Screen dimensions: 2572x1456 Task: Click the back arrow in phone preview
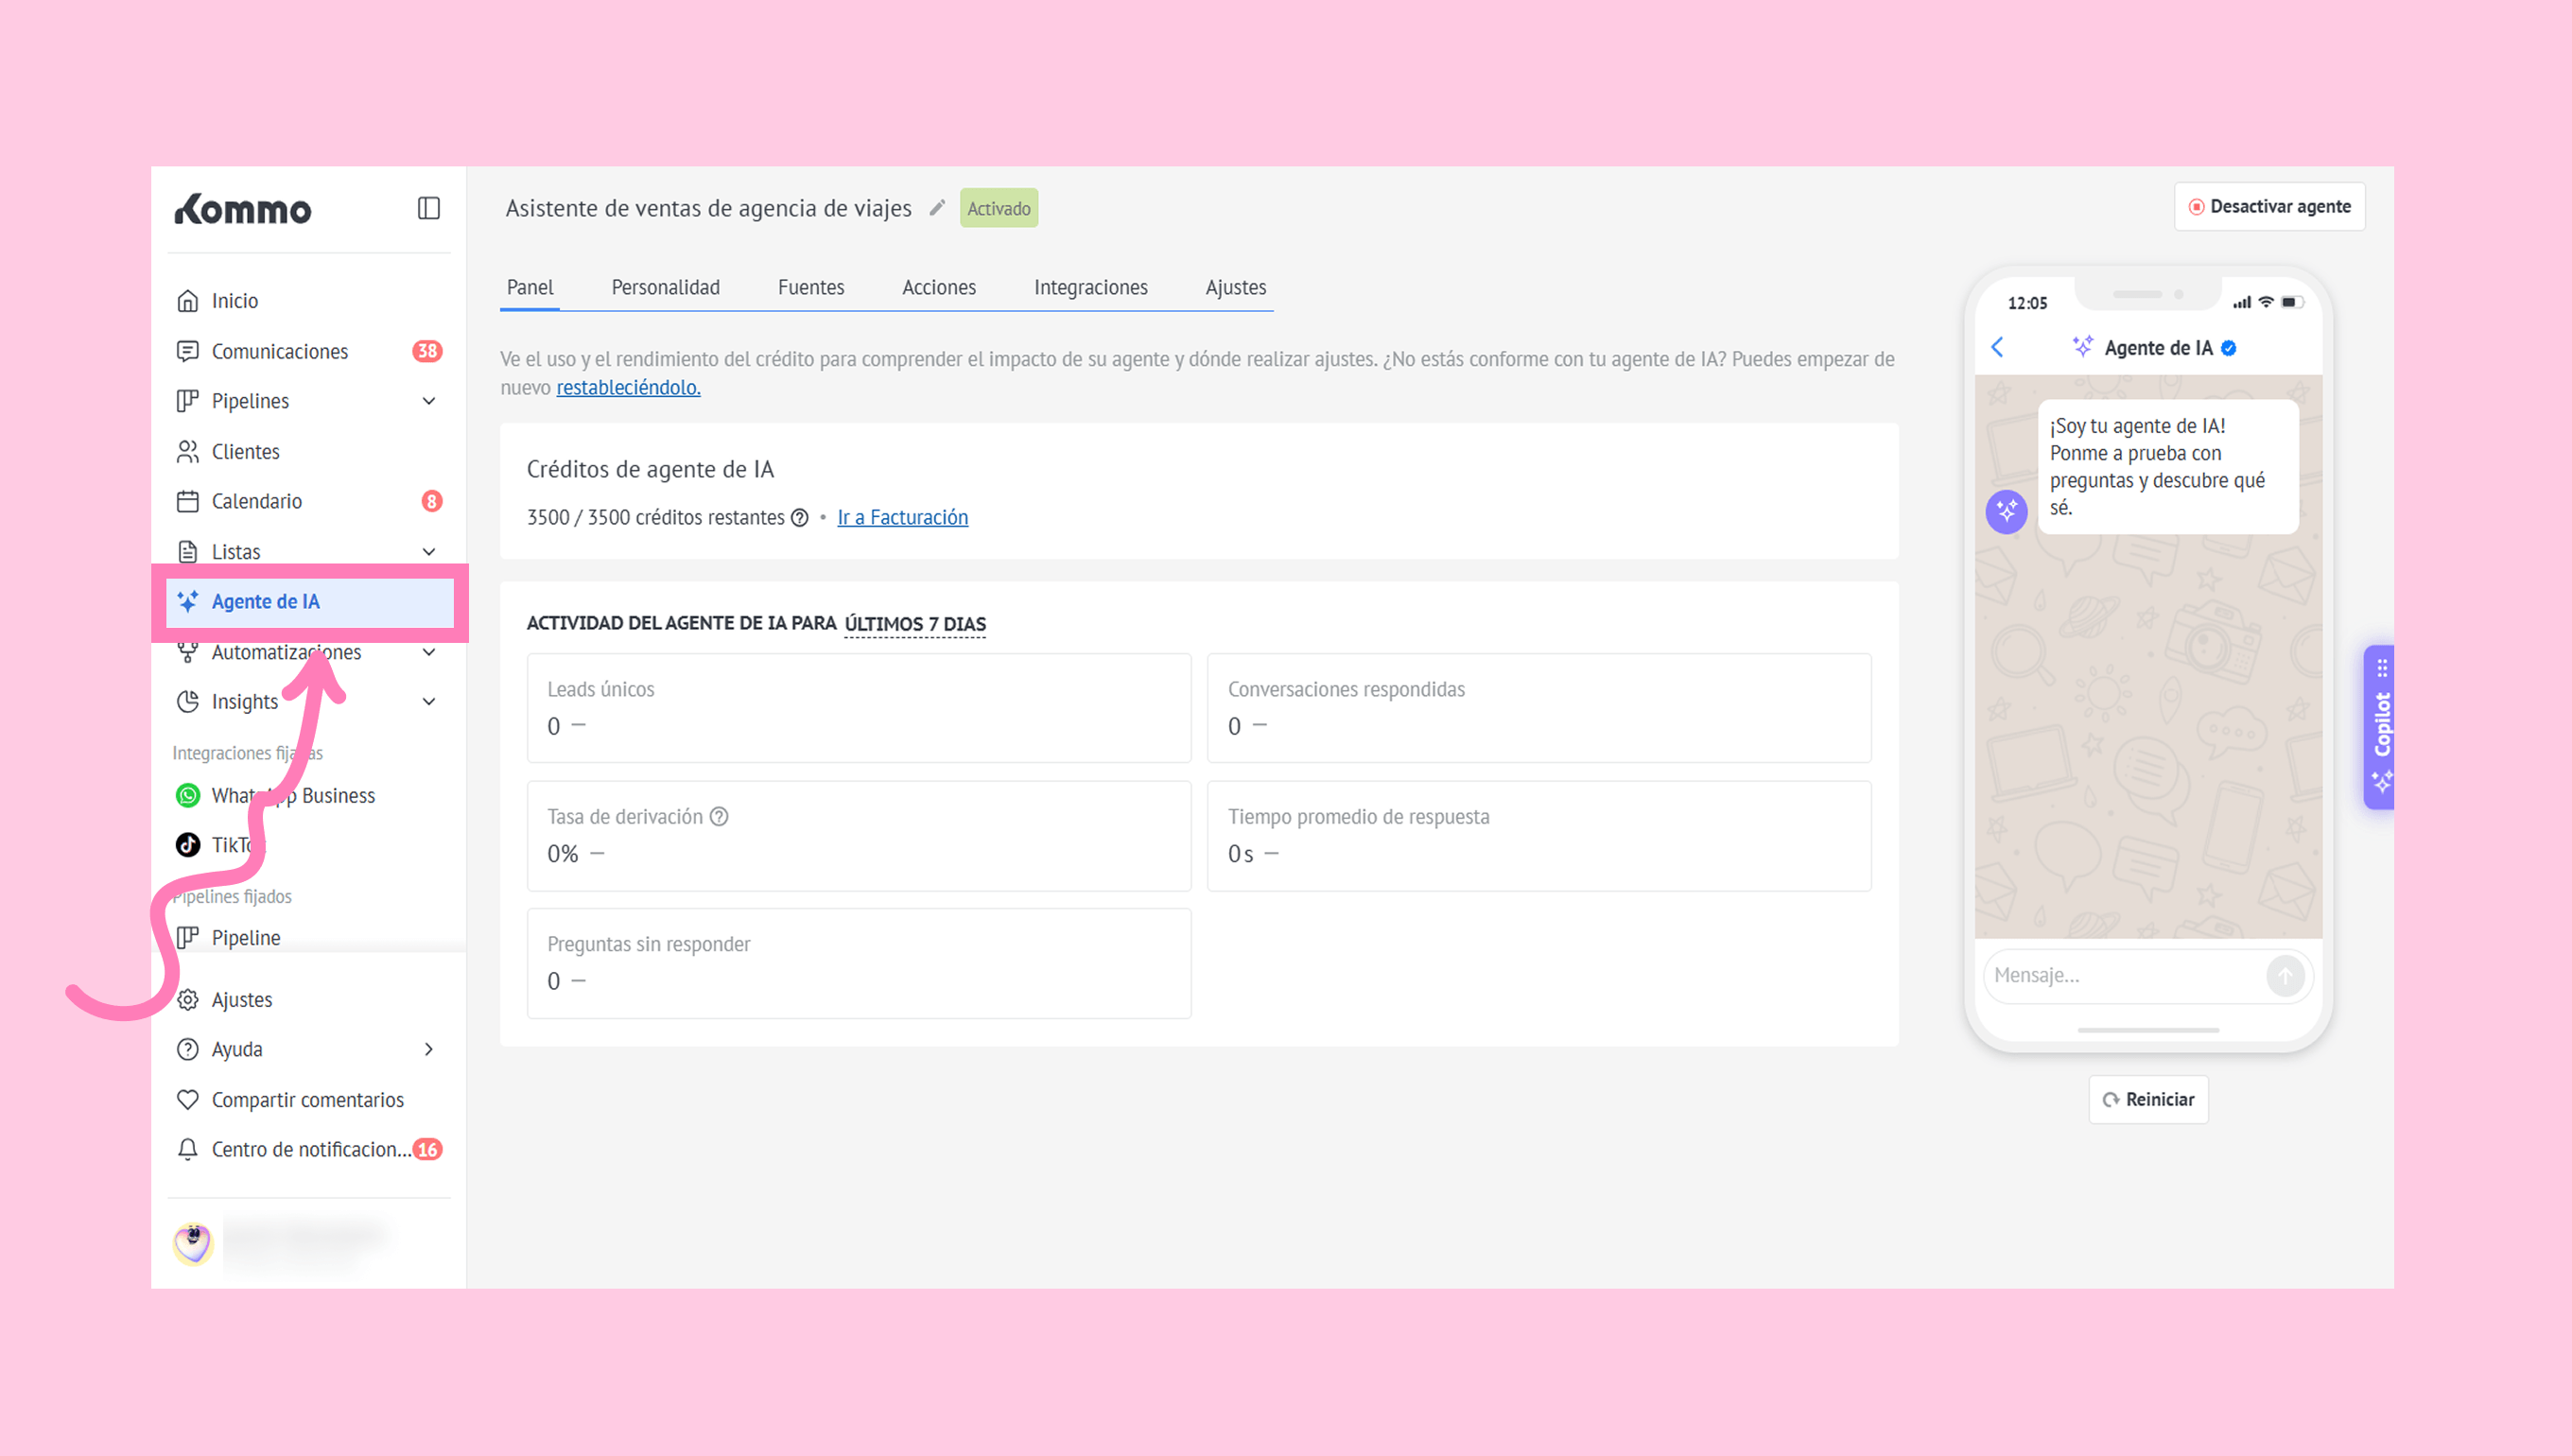[1997, 347]
